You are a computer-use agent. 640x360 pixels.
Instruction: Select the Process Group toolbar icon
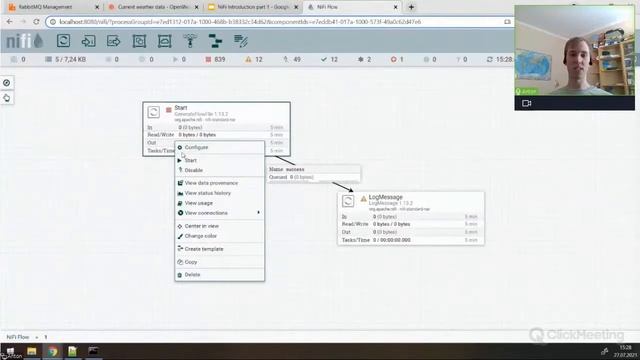coord(139,41)
